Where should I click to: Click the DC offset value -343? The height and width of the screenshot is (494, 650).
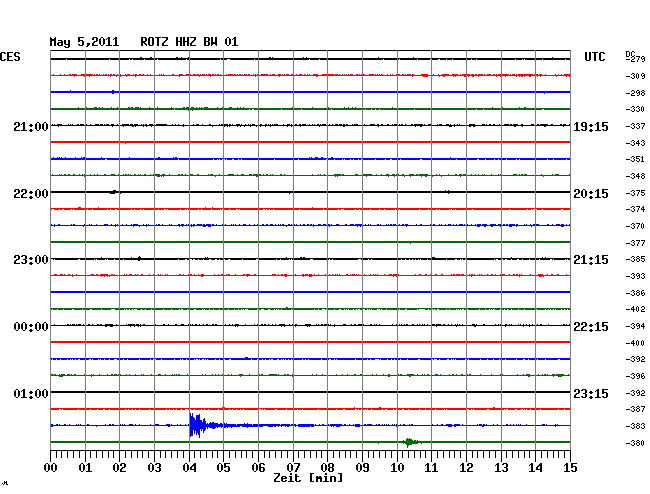635,143
